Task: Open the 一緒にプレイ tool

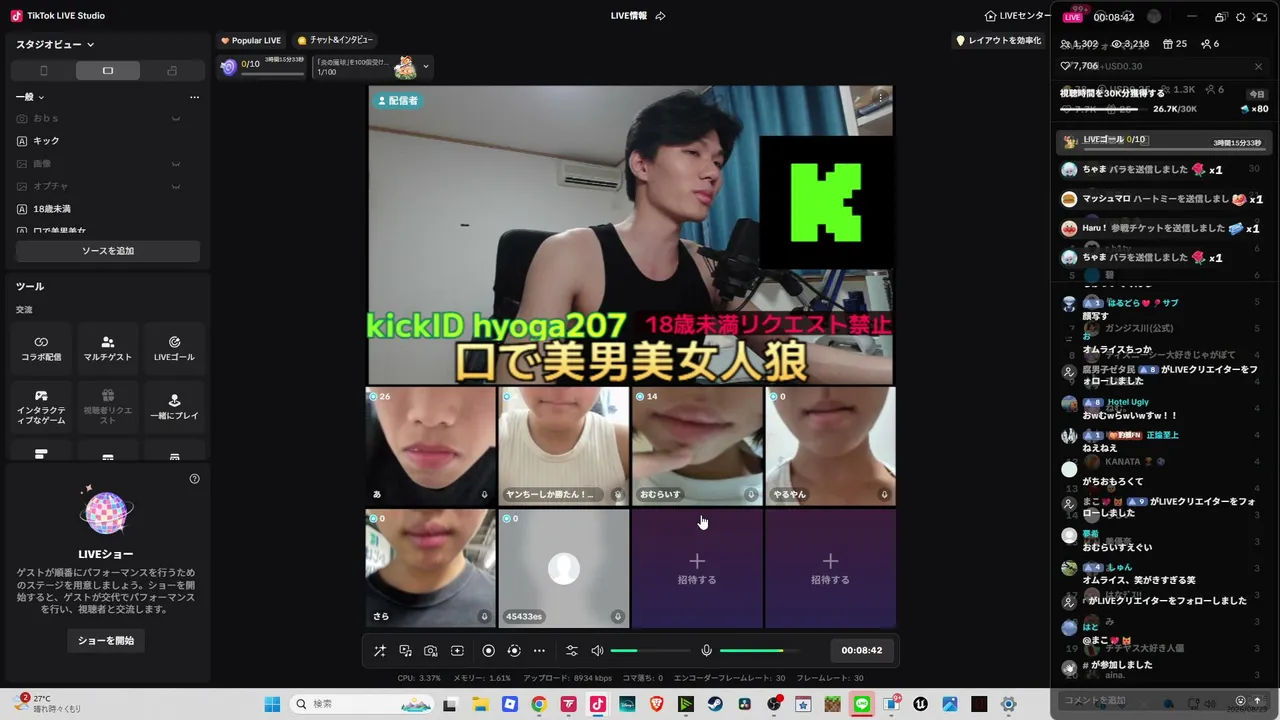Action: click(174, 407)
